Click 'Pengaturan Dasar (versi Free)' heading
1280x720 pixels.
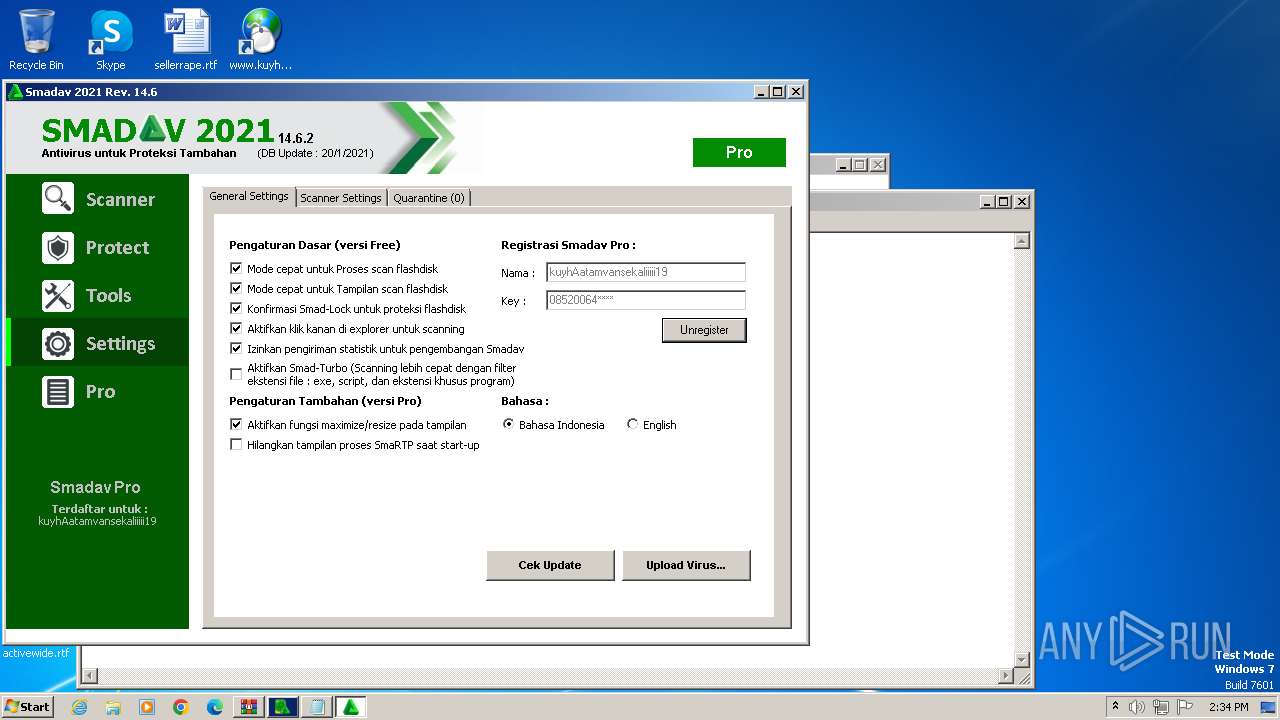click(315, 245)
